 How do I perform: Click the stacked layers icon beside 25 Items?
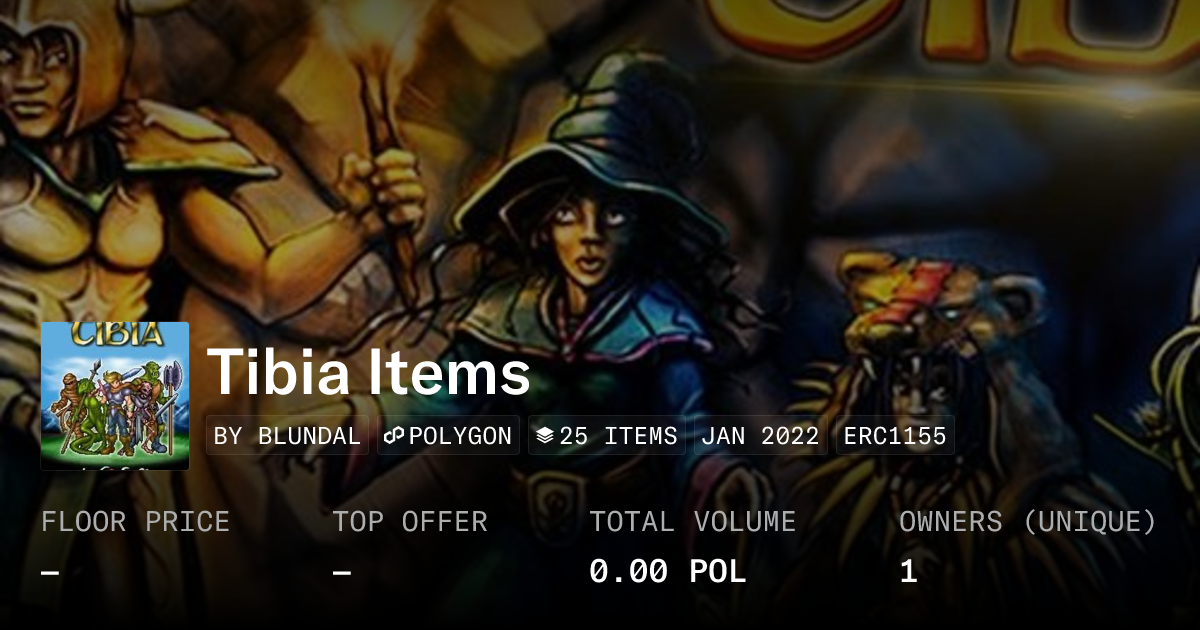pos(545,436)
